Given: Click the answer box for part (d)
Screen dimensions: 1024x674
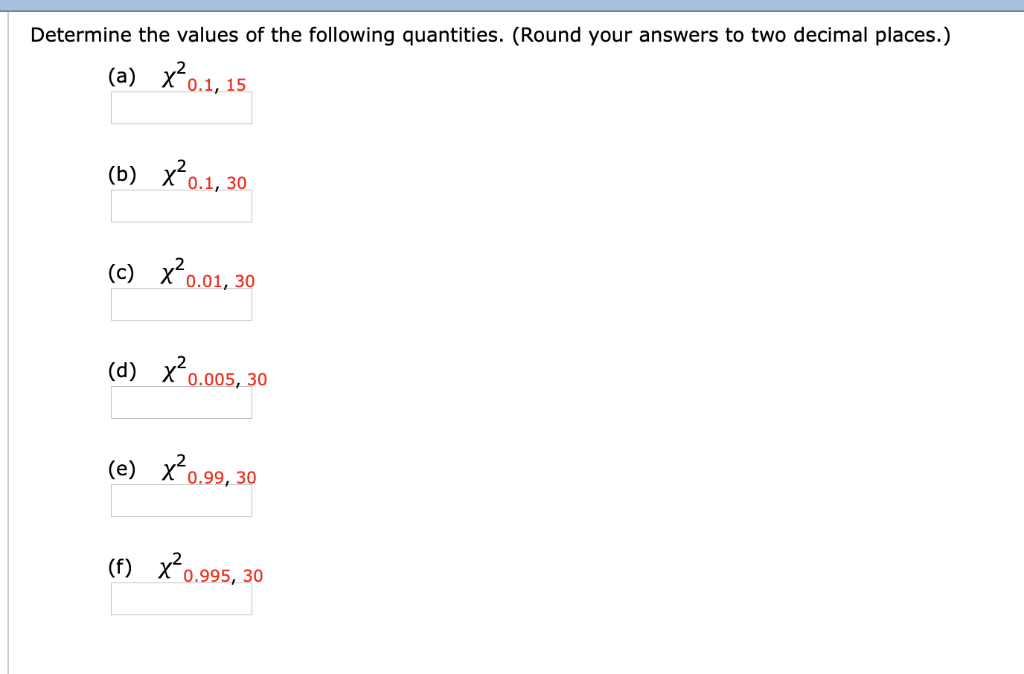Looking at the screenshot, I should click(x=181, y=403).
